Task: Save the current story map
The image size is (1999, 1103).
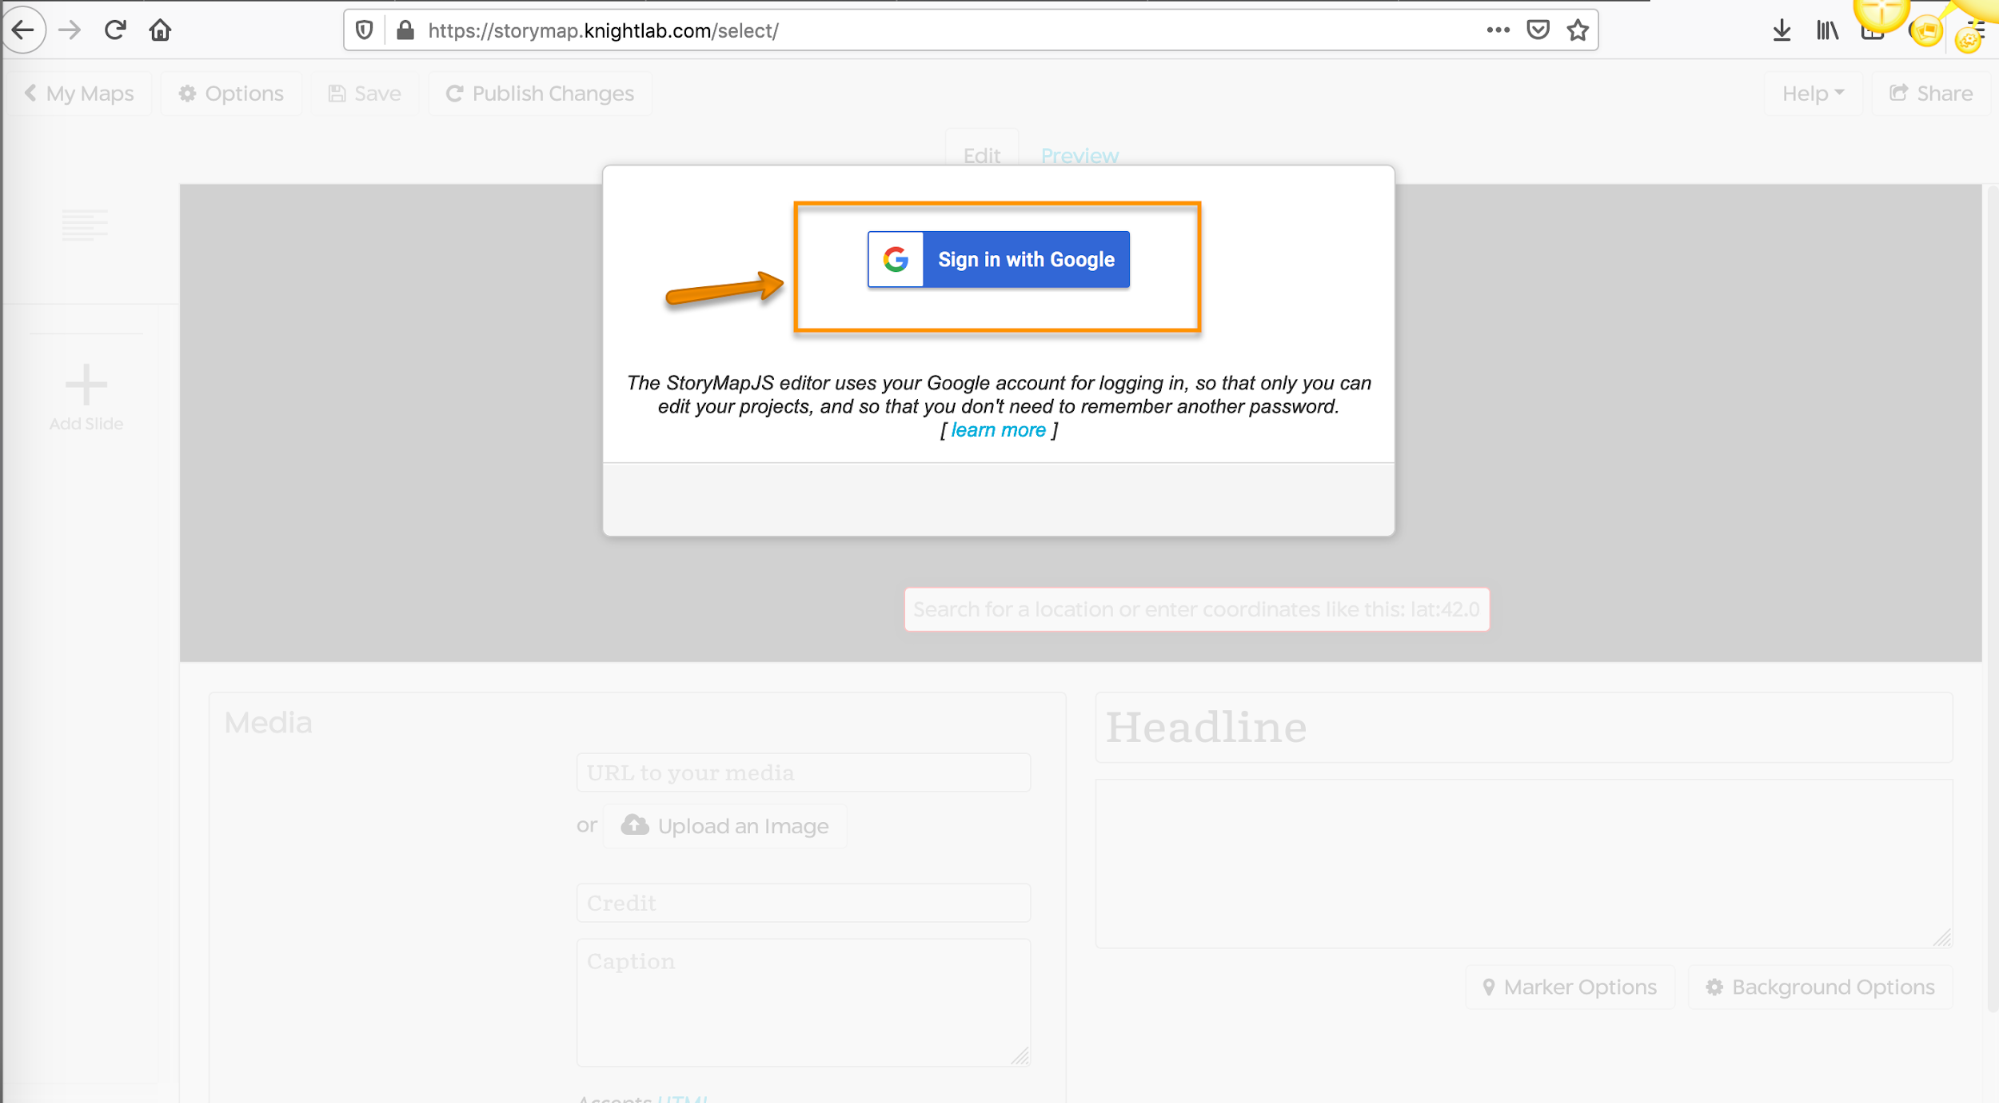Action: tap(363, 92)
